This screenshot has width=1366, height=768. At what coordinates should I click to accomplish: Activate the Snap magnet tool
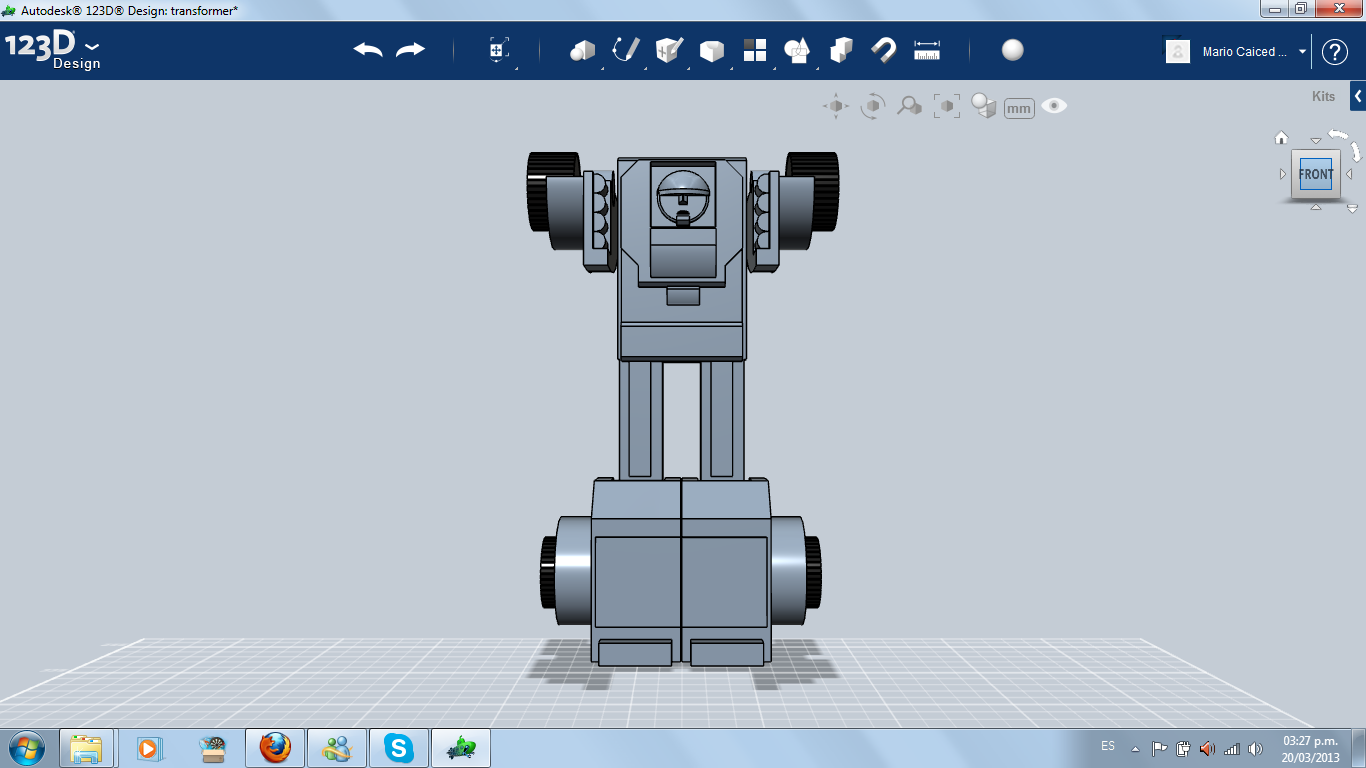pos(883,50)
